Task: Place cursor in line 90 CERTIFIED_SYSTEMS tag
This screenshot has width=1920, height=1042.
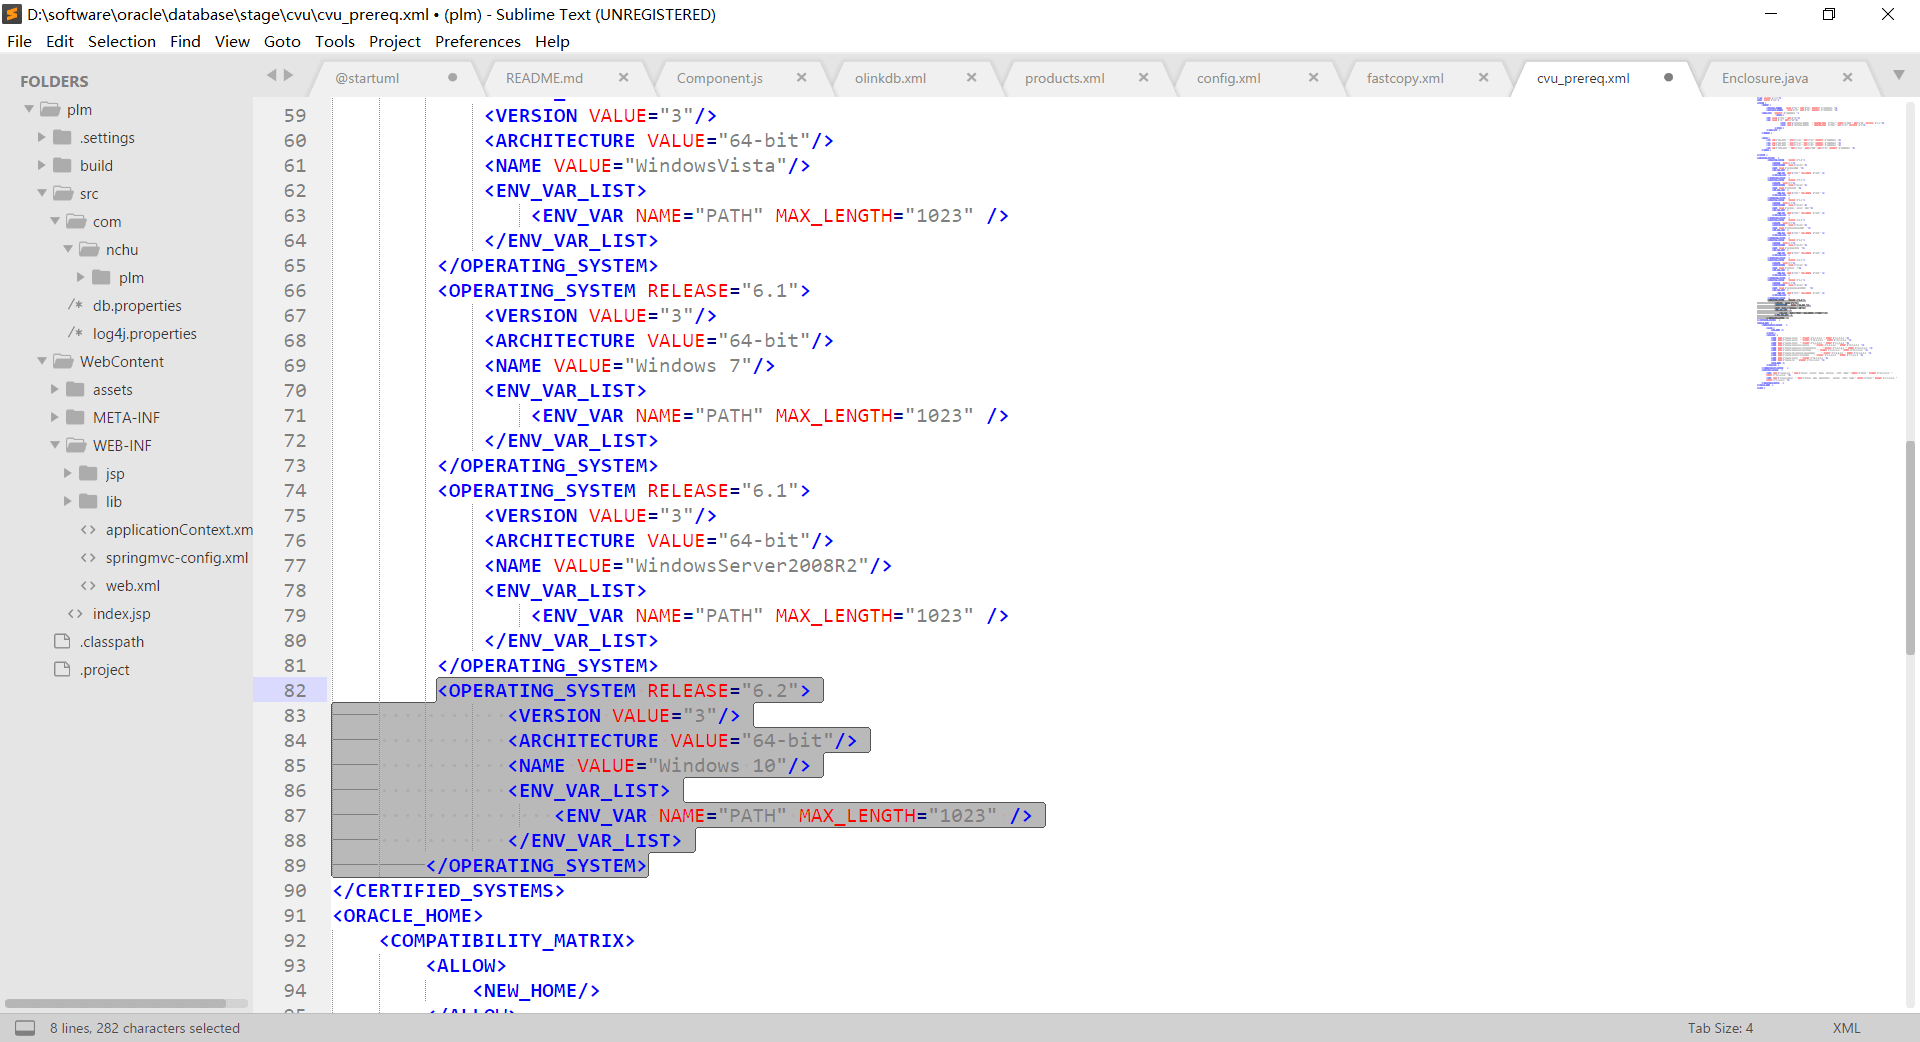Action: pyautogui.click(x=449, y=890)
